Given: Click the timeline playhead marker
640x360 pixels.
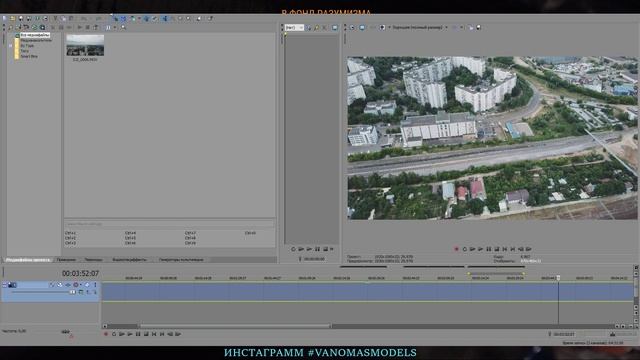Looking at the screenshot, I should [558, 278].
